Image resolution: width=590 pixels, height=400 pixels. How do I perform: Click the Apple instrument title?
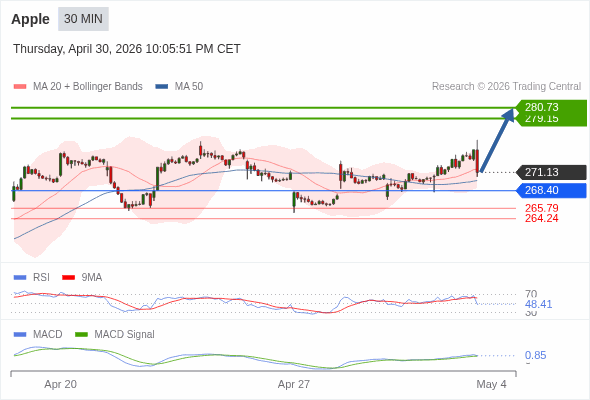[x=30, y=19]
